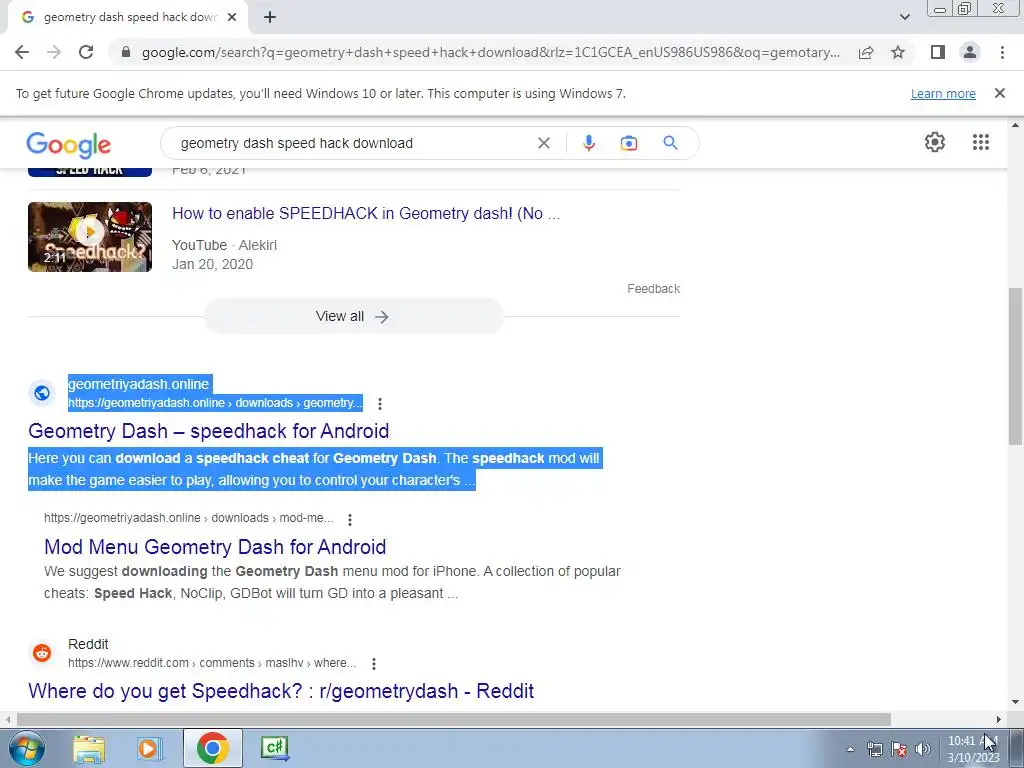This screenshot has height=768, width=1024.
Task: Open a new tab with plus button
Action: (x=270, y=17)
